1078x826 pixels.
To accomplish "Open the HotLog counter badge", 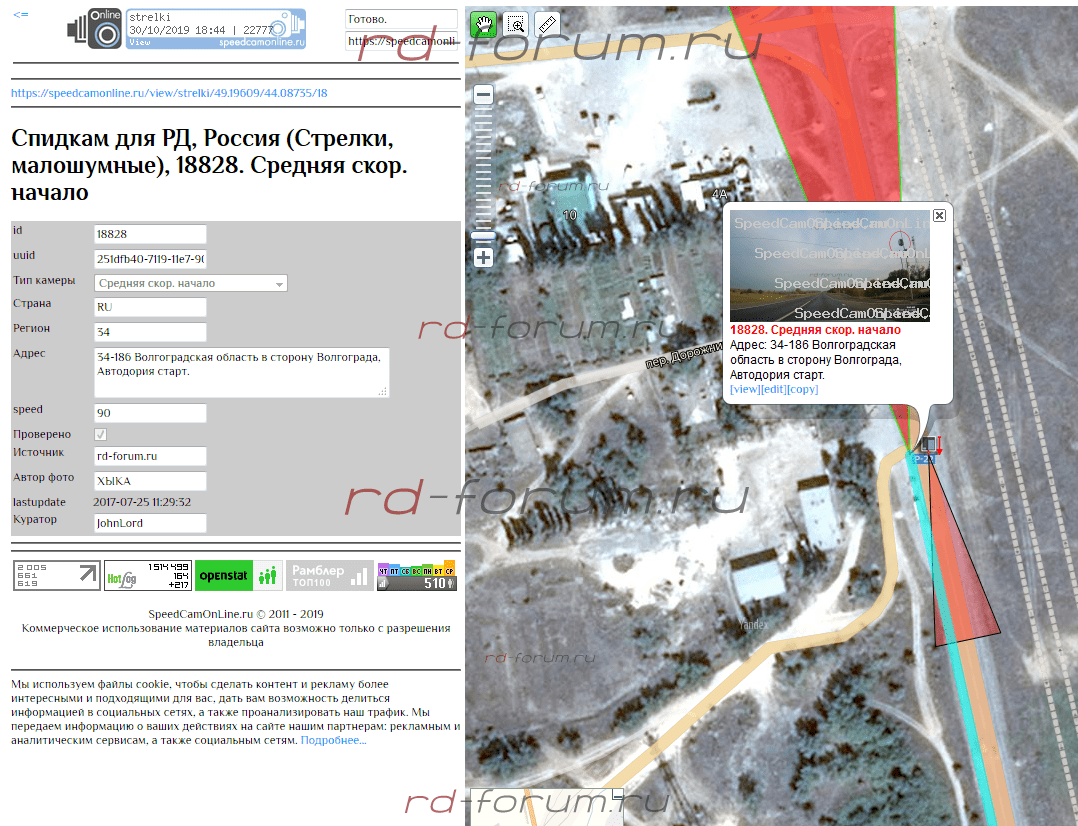I will coord(148,576).
